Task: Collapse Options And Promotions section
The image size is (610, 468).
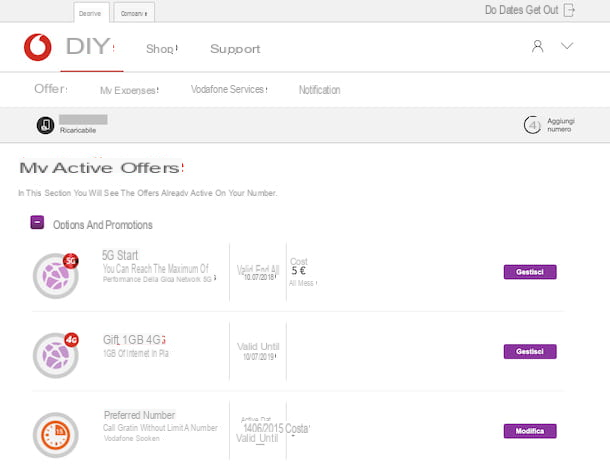Action: click(37, 223)
